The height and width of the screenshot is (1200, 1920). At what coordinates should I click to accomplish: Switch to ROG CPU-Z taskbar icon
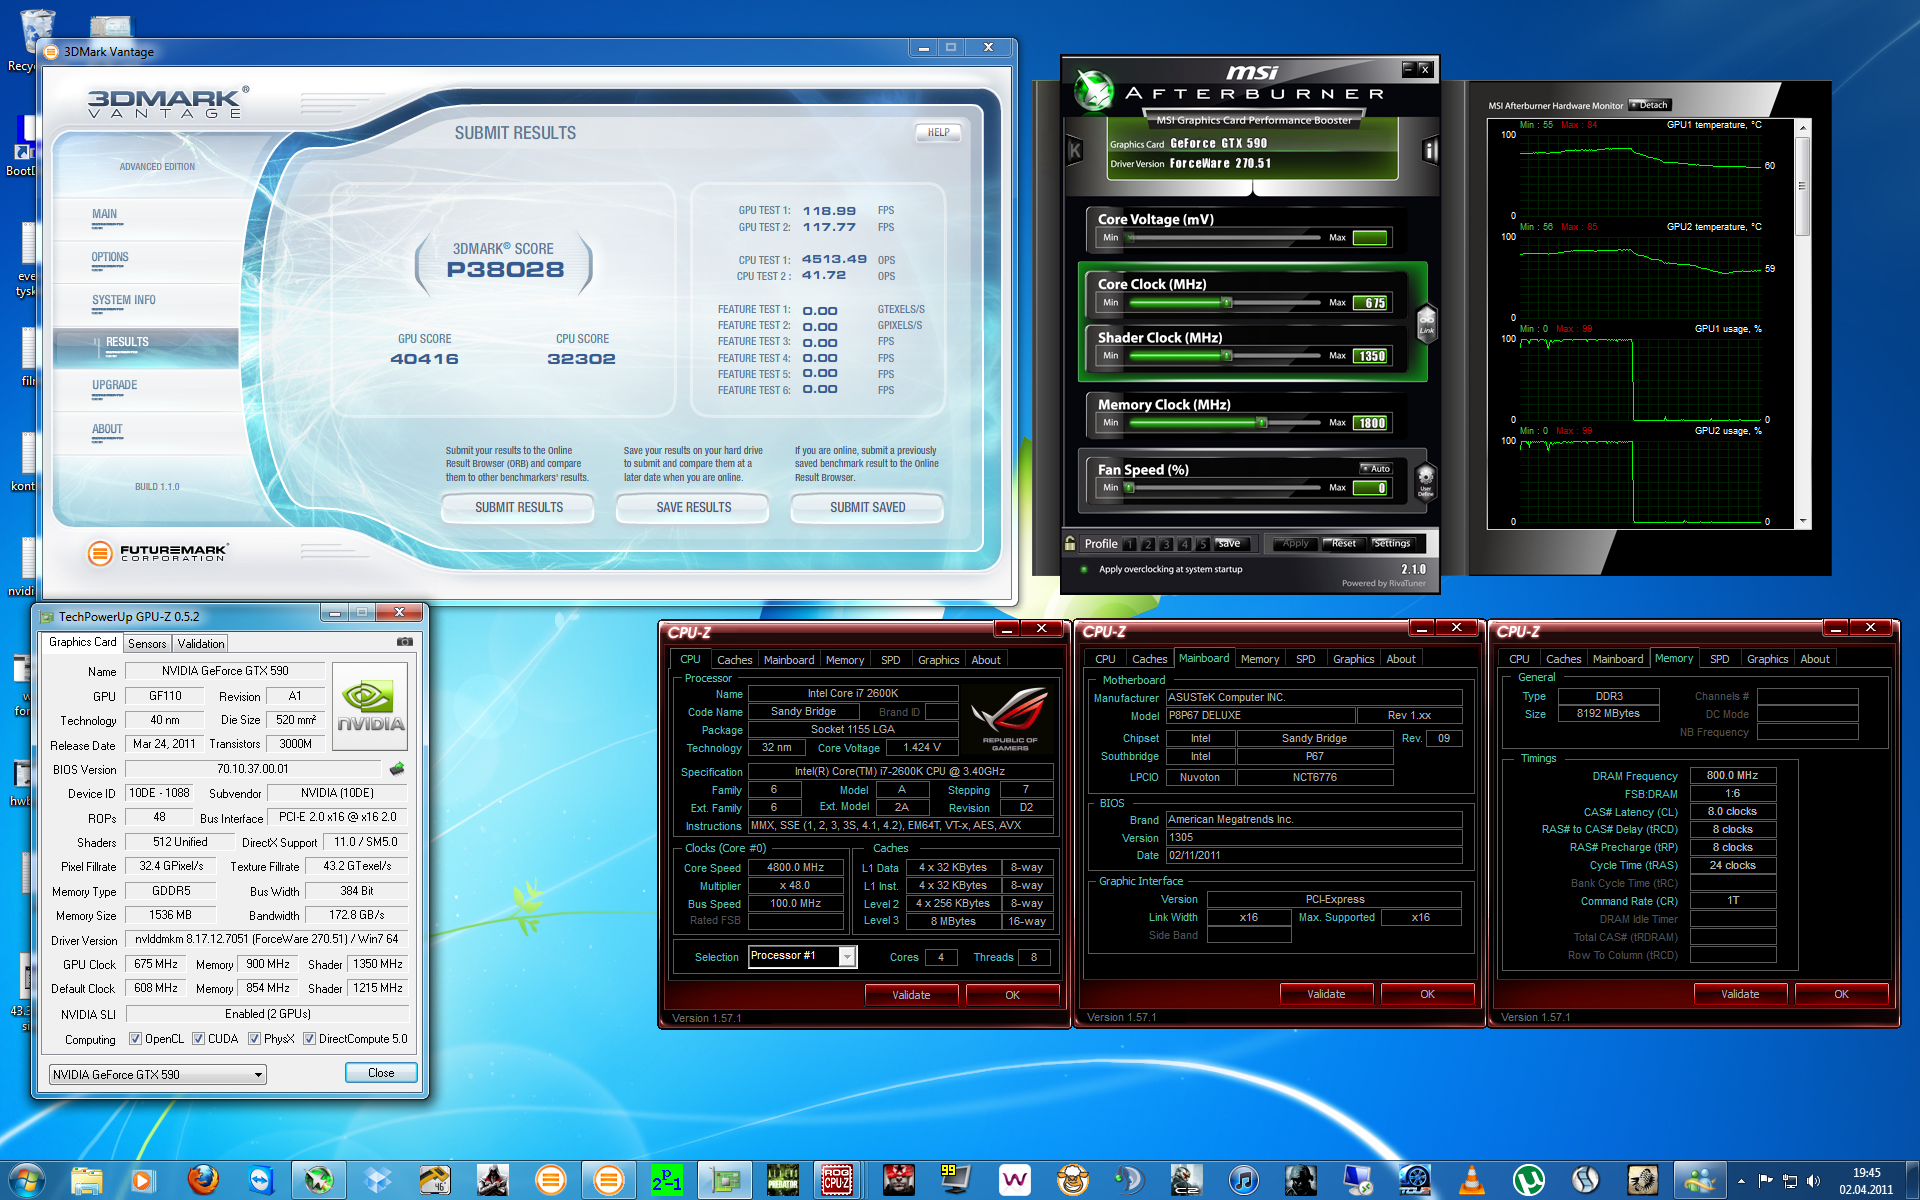pyautogui.click(x=838, y=1181)
